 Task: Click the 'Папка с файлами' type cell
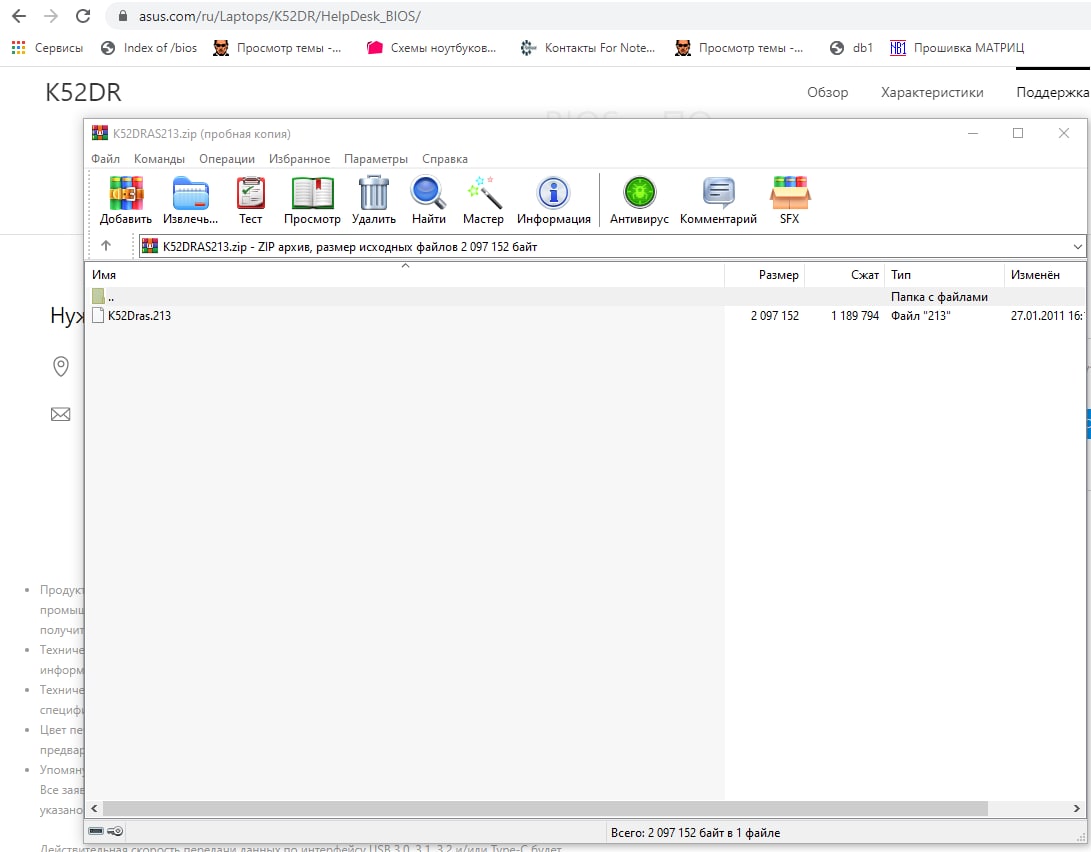[x=939, y=297]
